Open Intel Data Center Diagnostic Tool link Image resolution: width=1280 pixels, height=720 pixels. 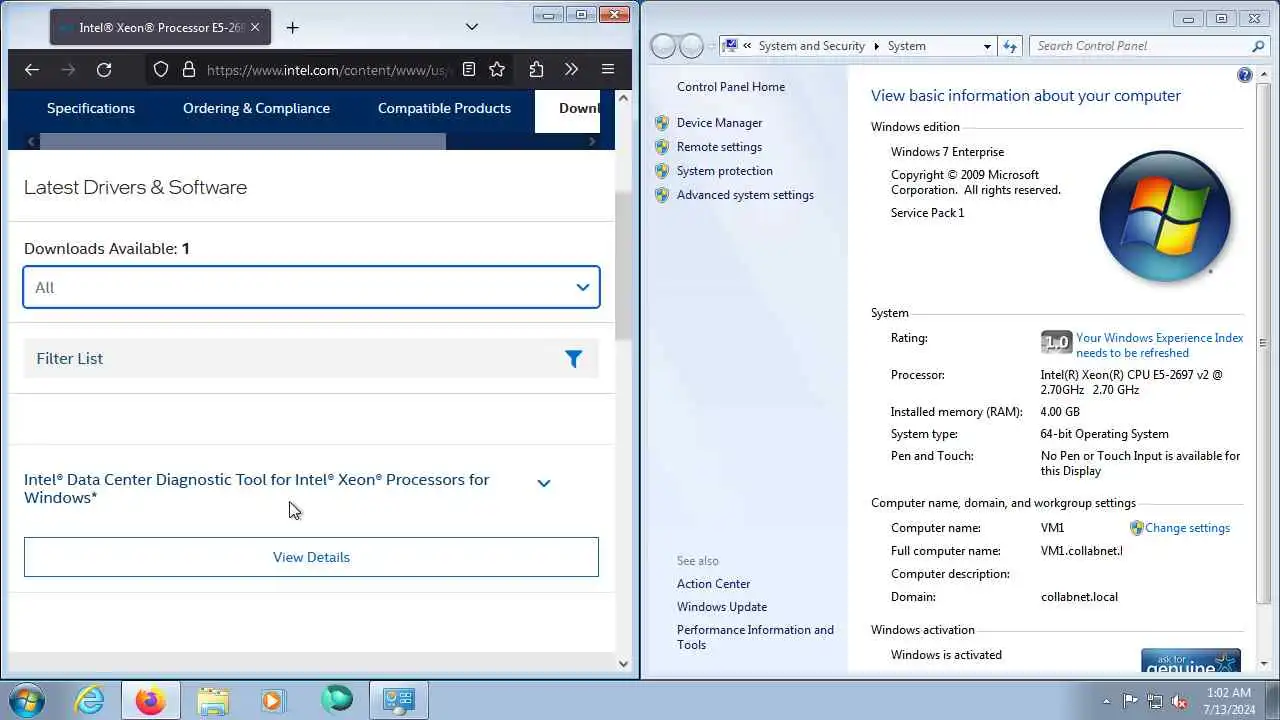[x=257, y=488]
